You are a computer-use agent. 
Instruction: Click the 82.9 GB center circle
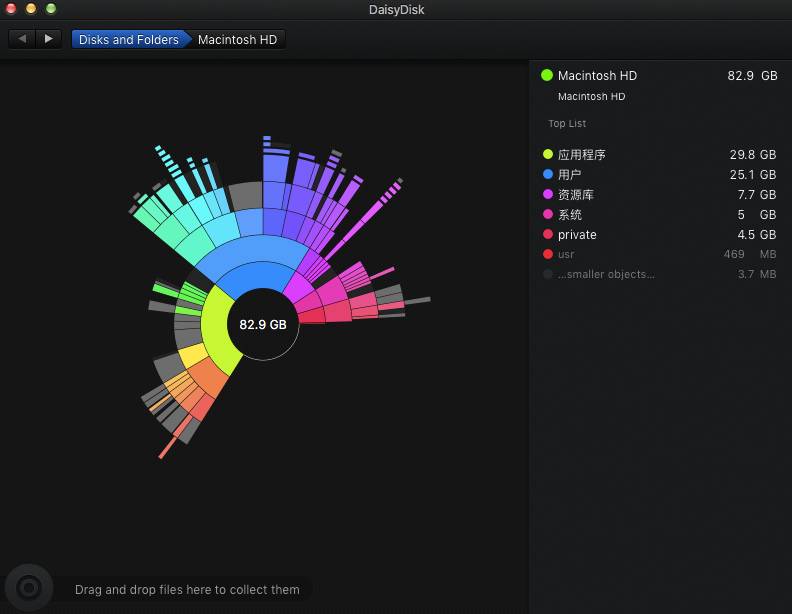click(263, 325)
